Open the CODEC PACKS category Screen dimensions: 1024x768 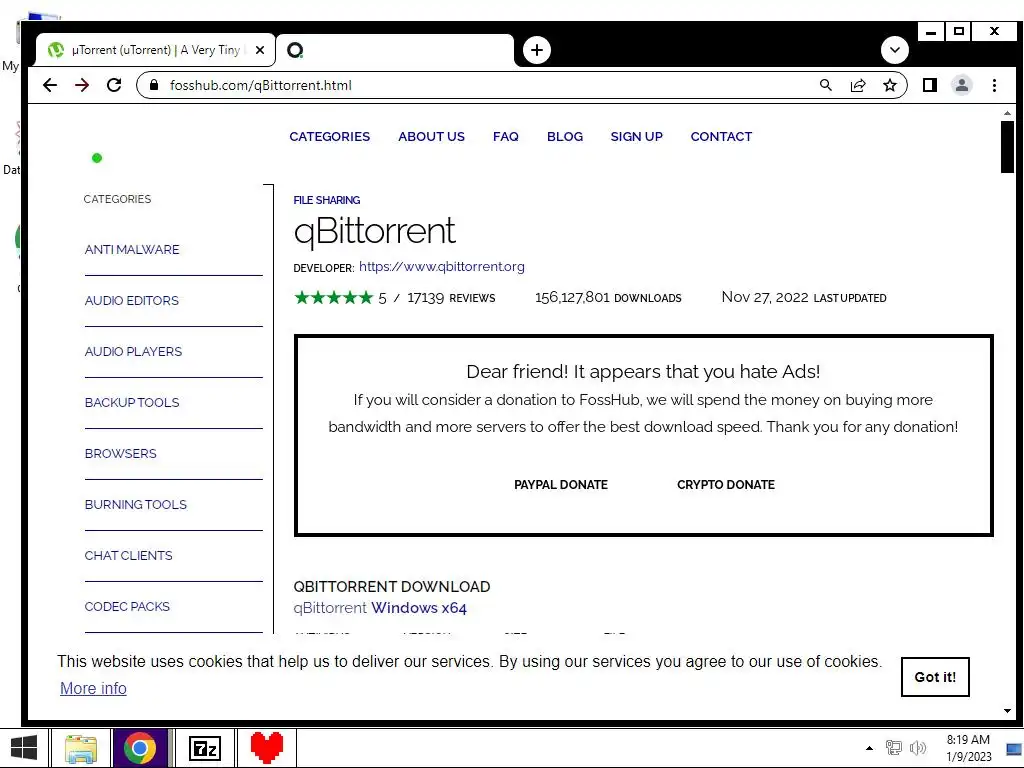(x=127, y=606)
